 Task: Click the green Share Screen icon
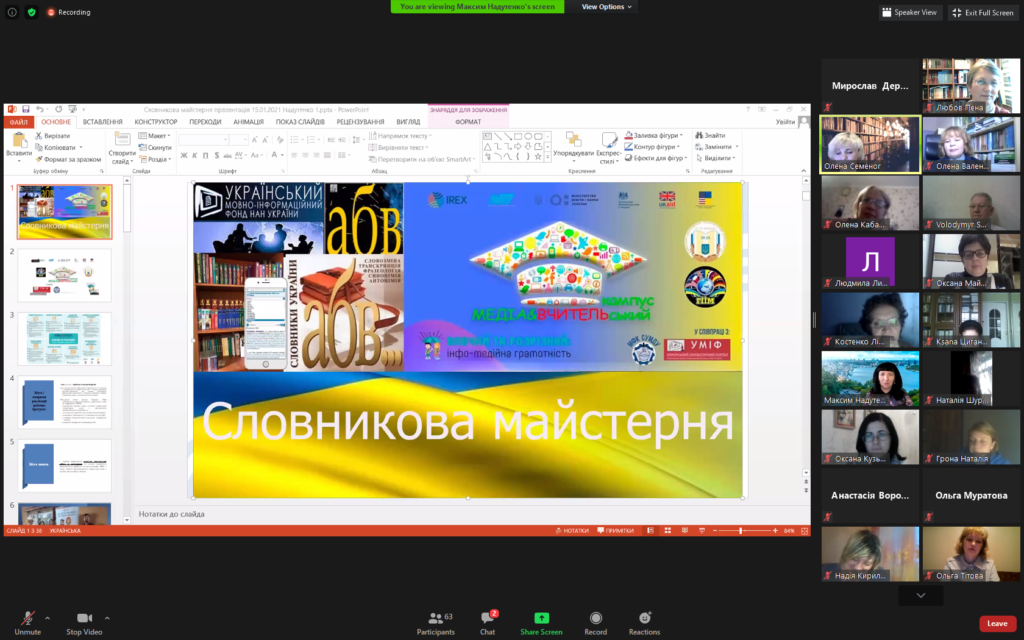[541, 619]
